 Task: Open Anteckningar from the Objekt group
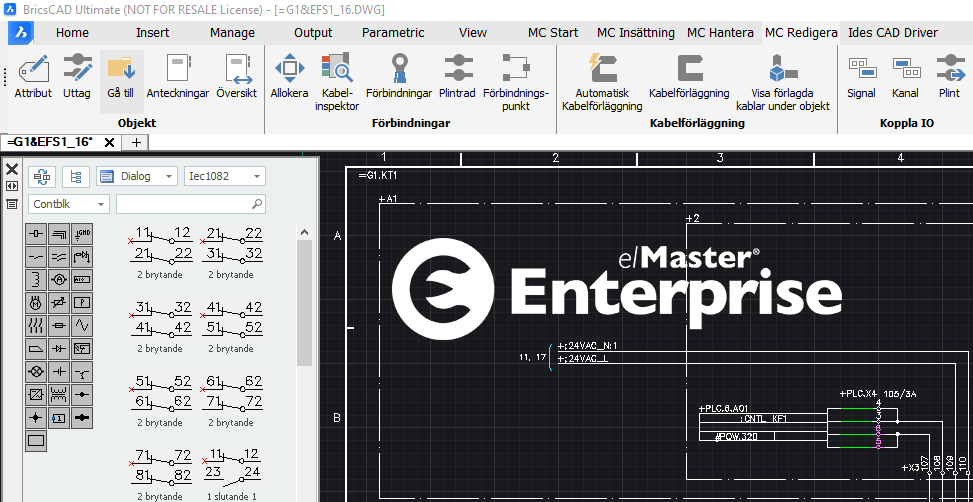point(177,76)
